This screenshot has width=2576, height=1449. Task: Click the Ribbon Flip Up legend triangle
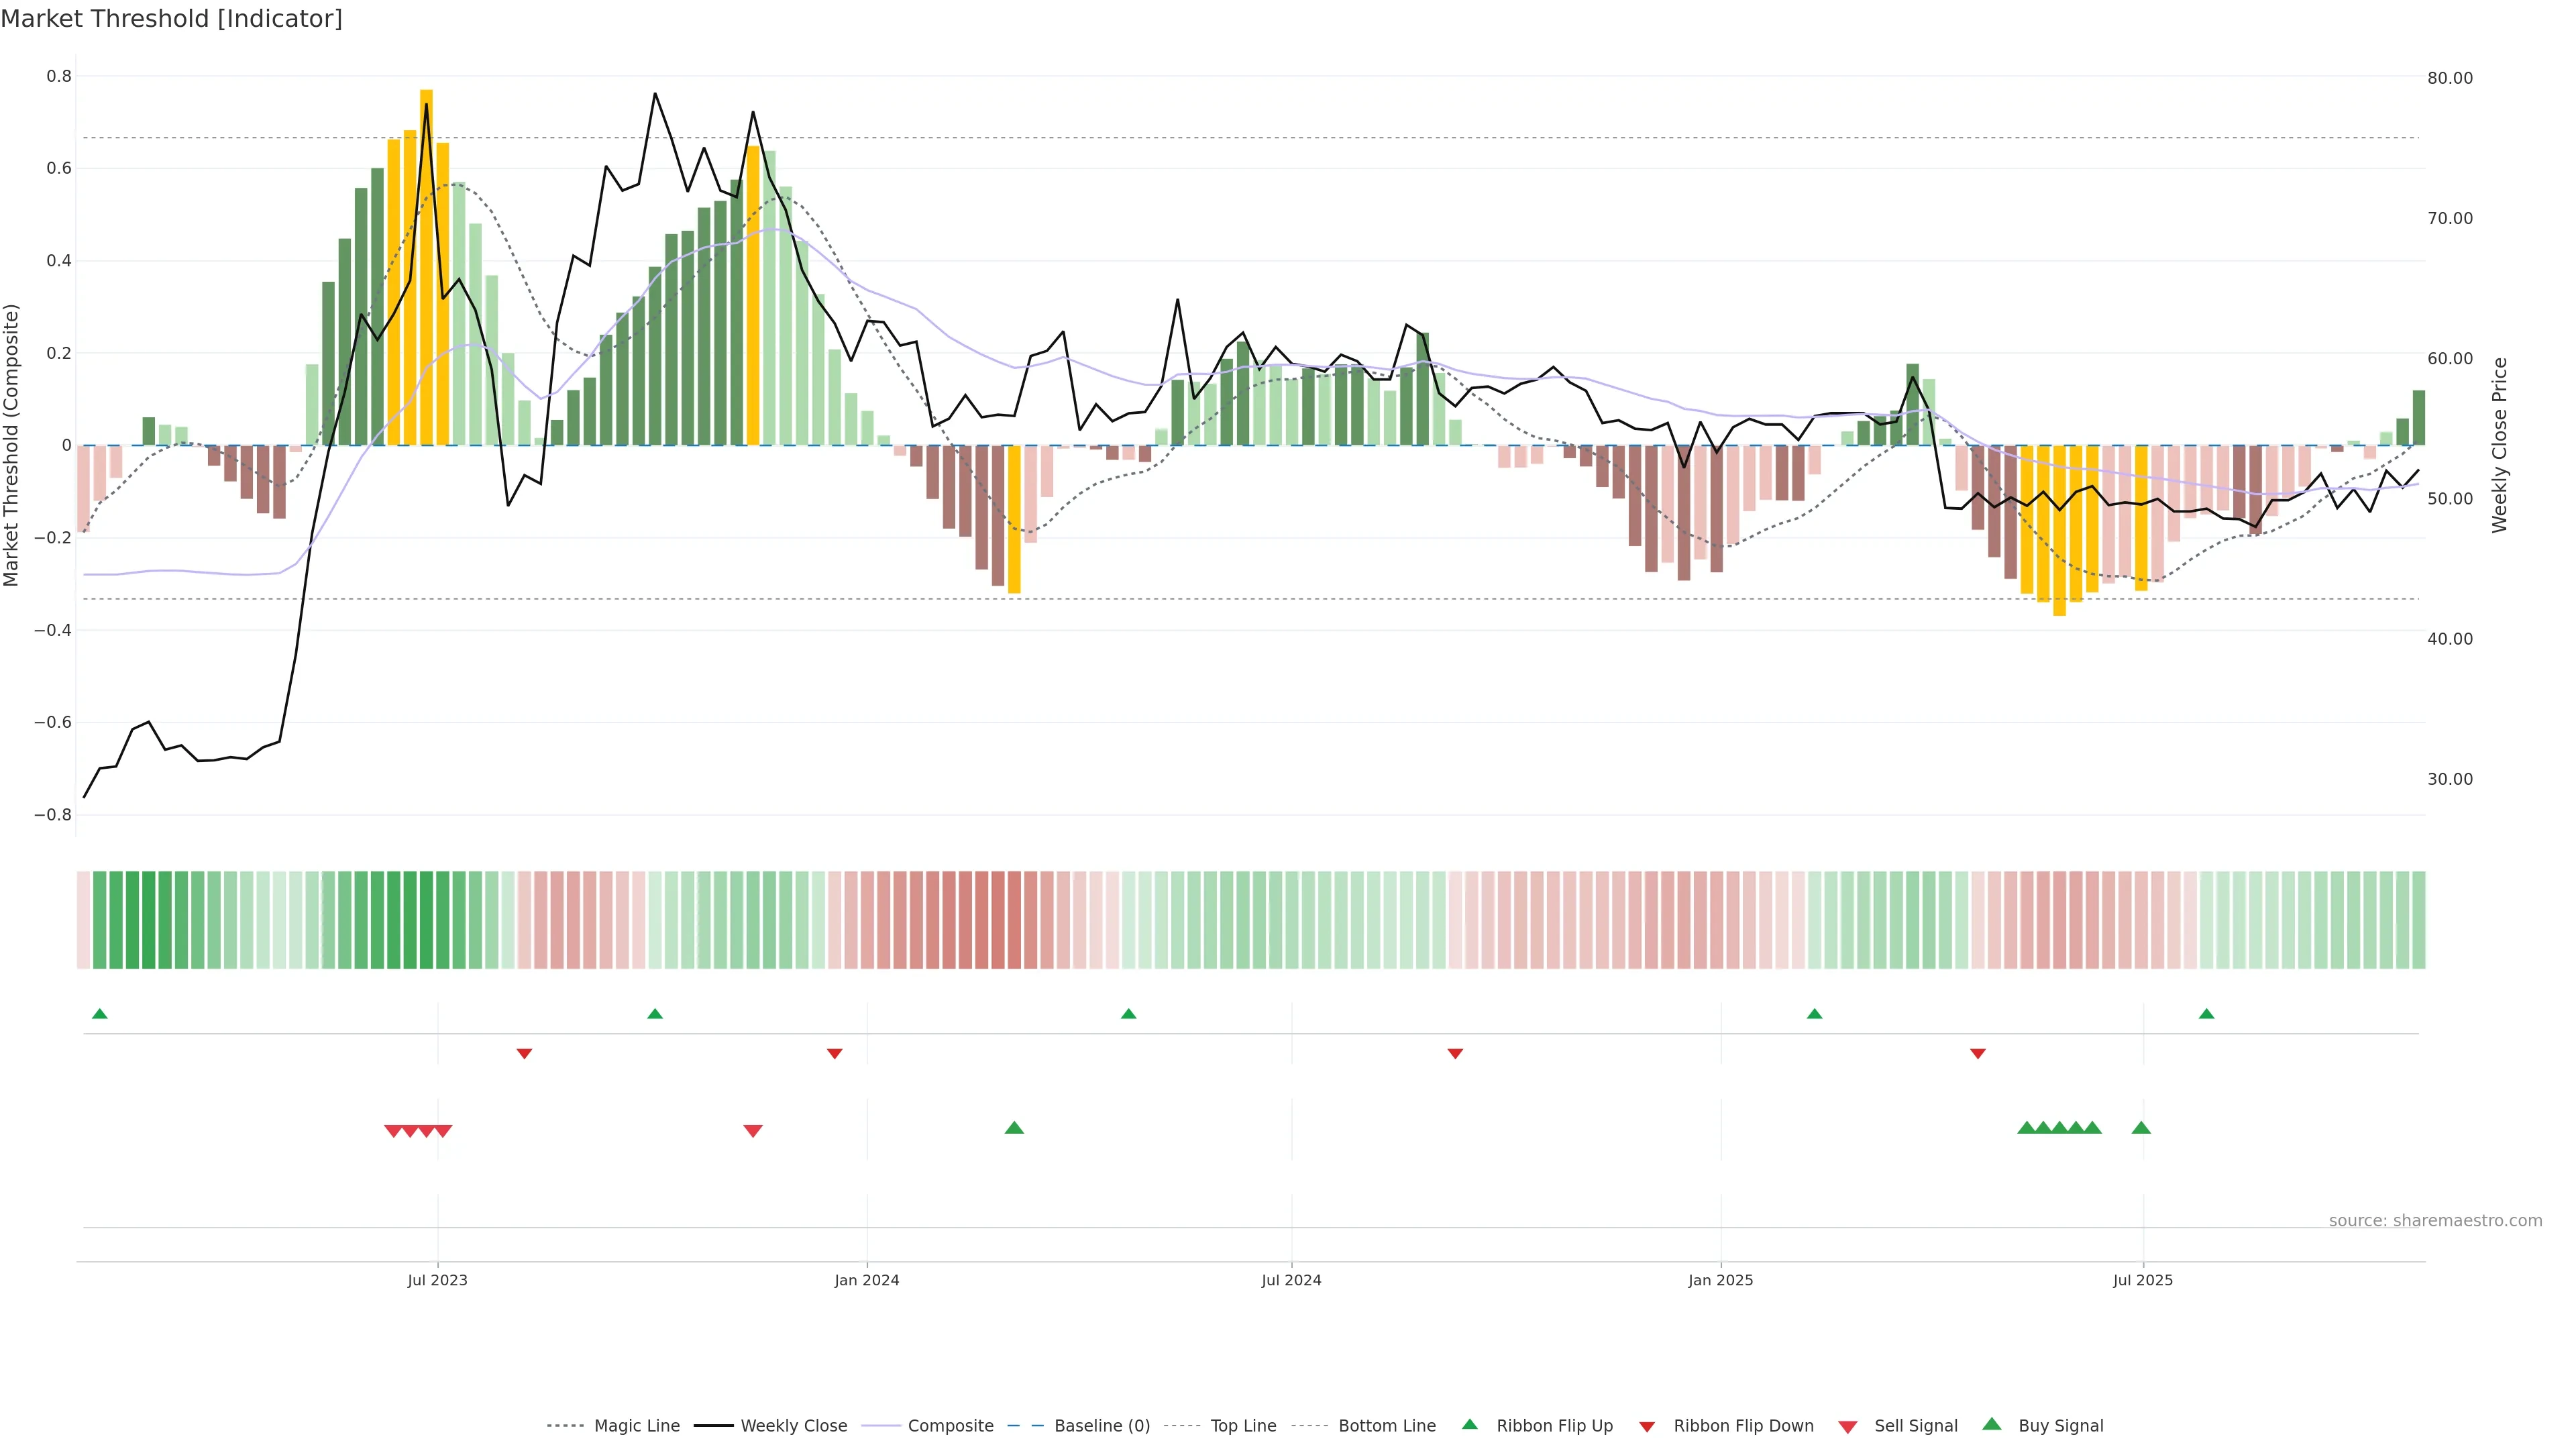1469,1424
